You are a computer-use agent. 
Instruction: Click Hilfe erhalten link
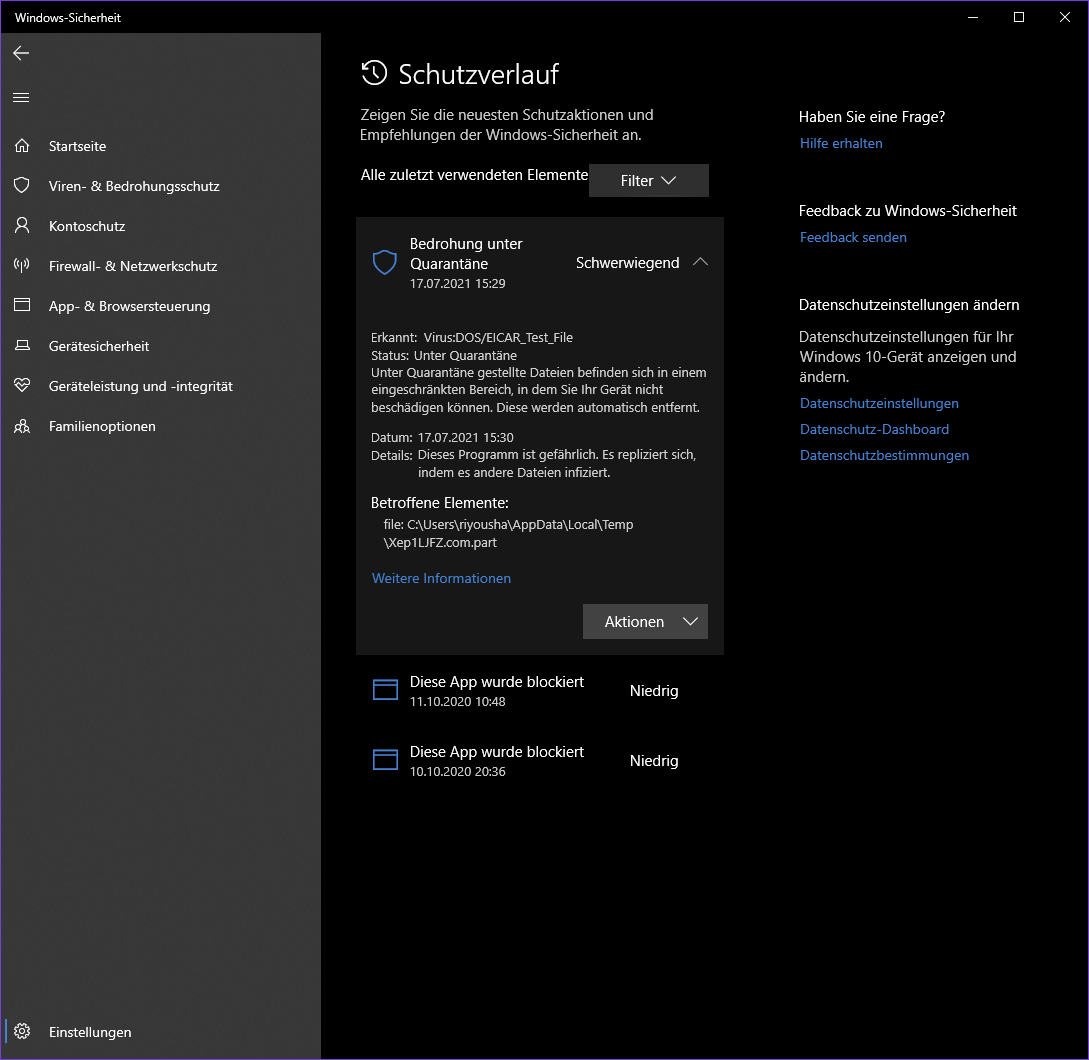841,143
